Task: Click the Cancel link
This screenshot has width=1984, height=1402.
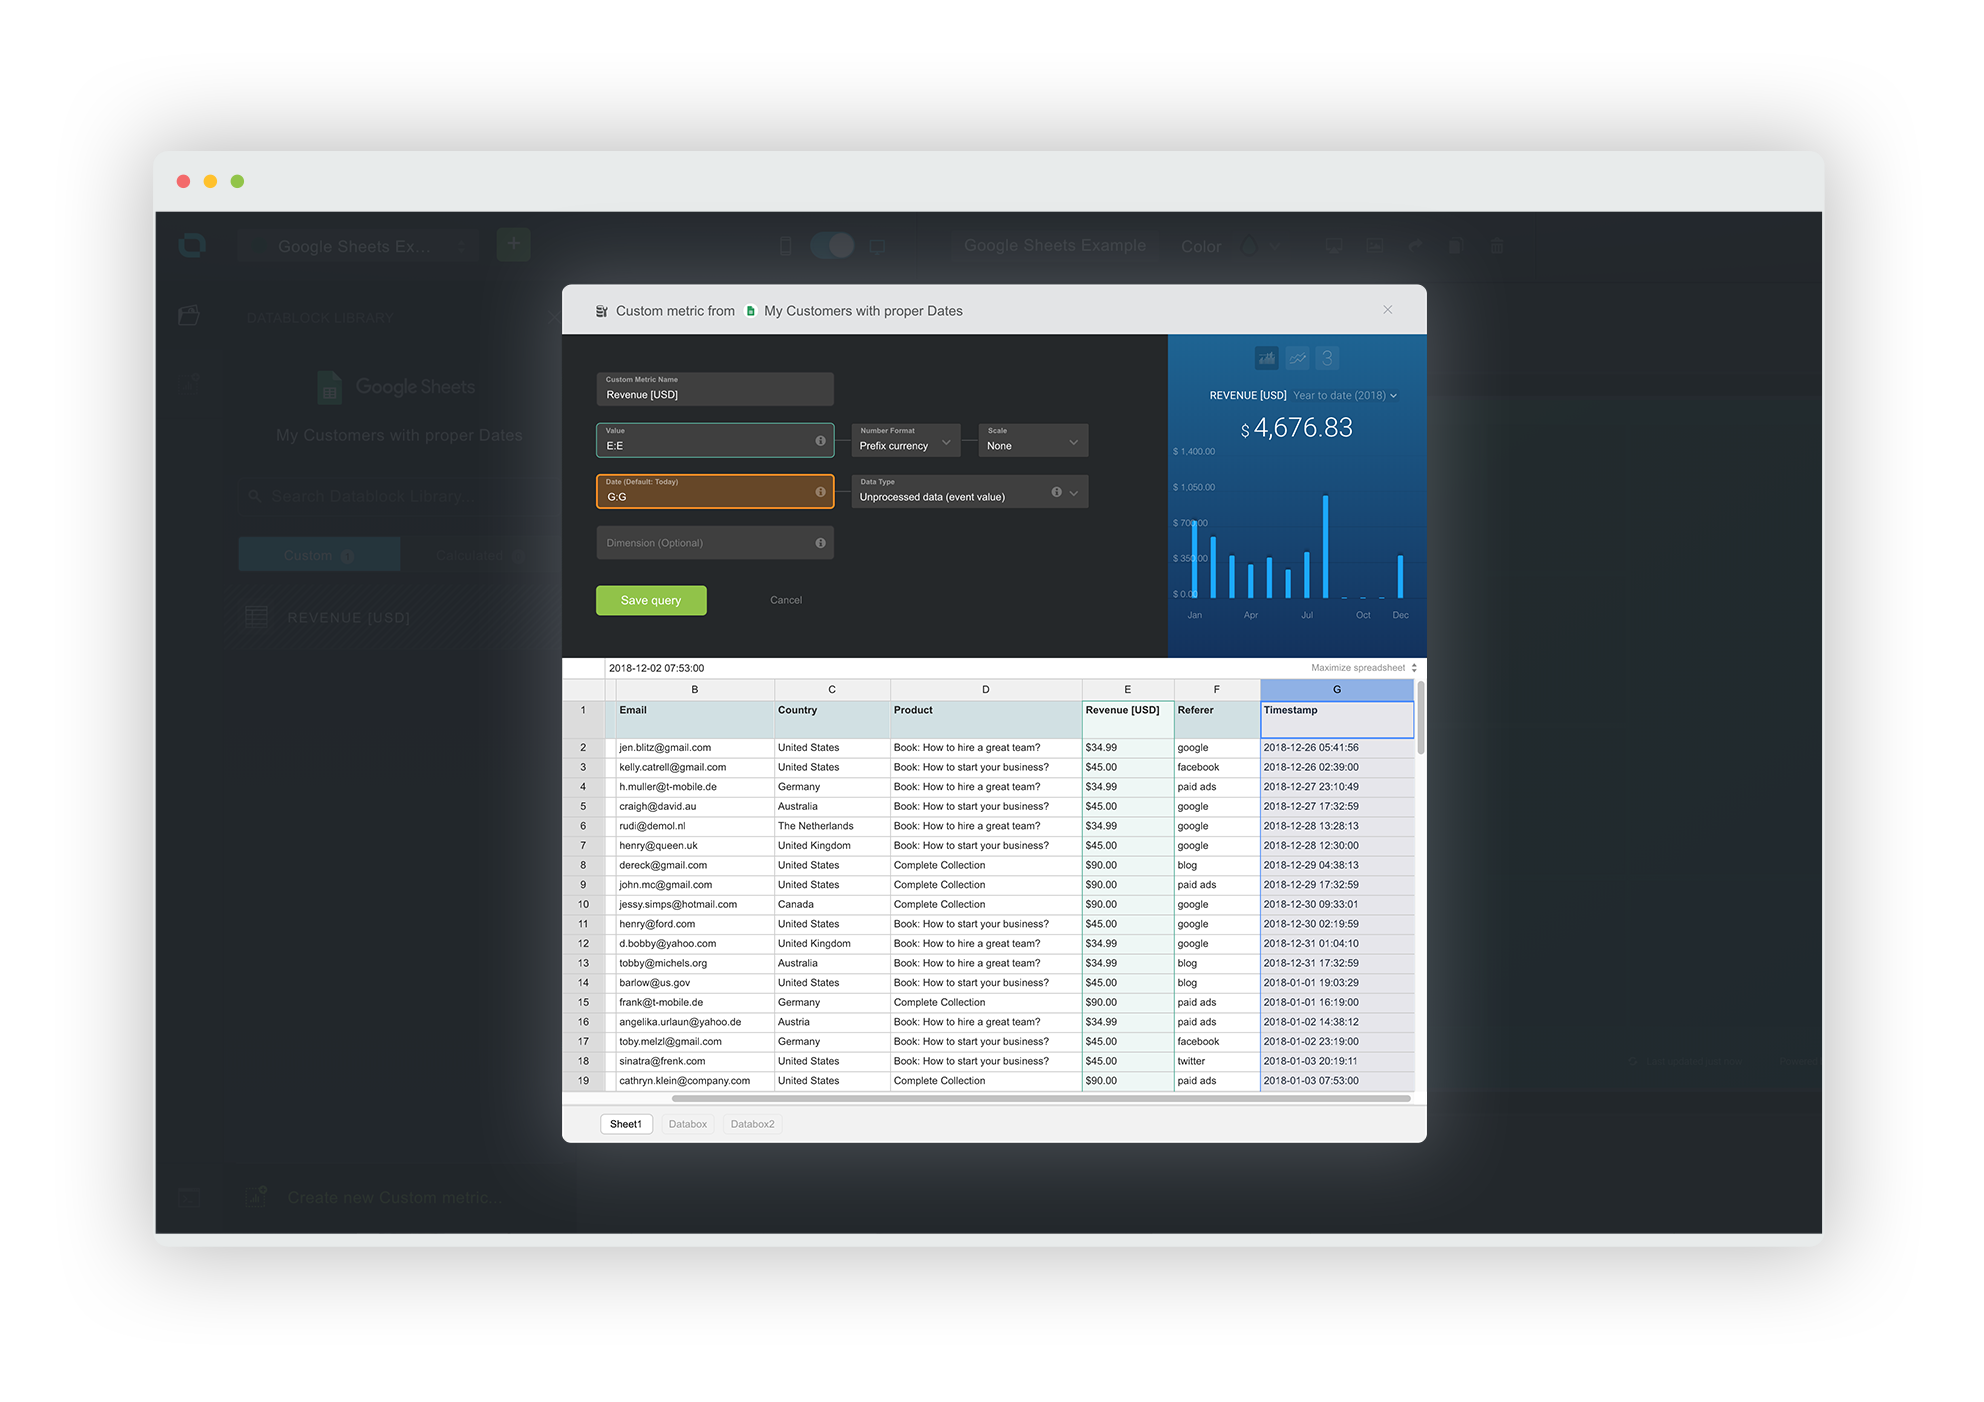Action: point(786,600)
